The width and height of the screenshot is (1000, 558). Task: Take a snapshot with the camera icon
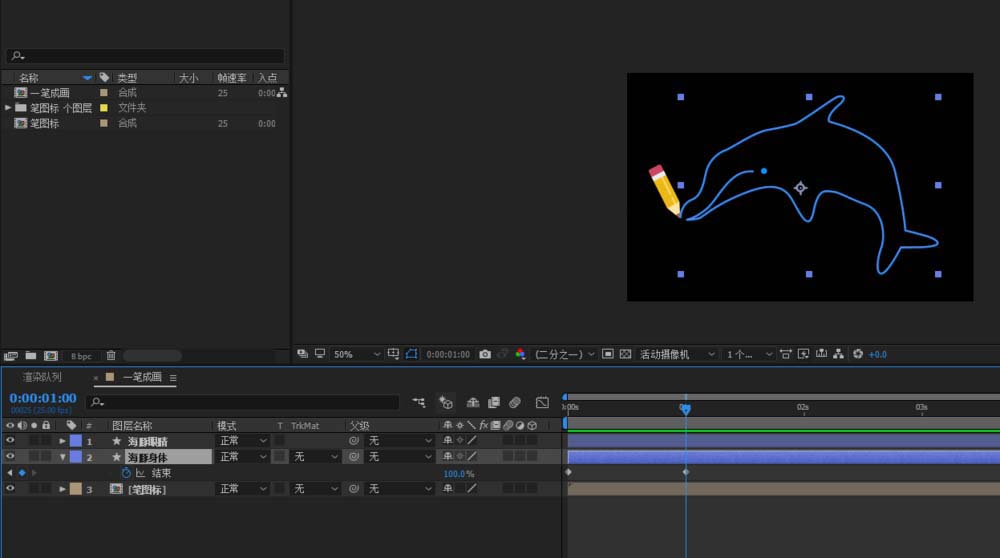pyautogui.click(x=485, y=354)
